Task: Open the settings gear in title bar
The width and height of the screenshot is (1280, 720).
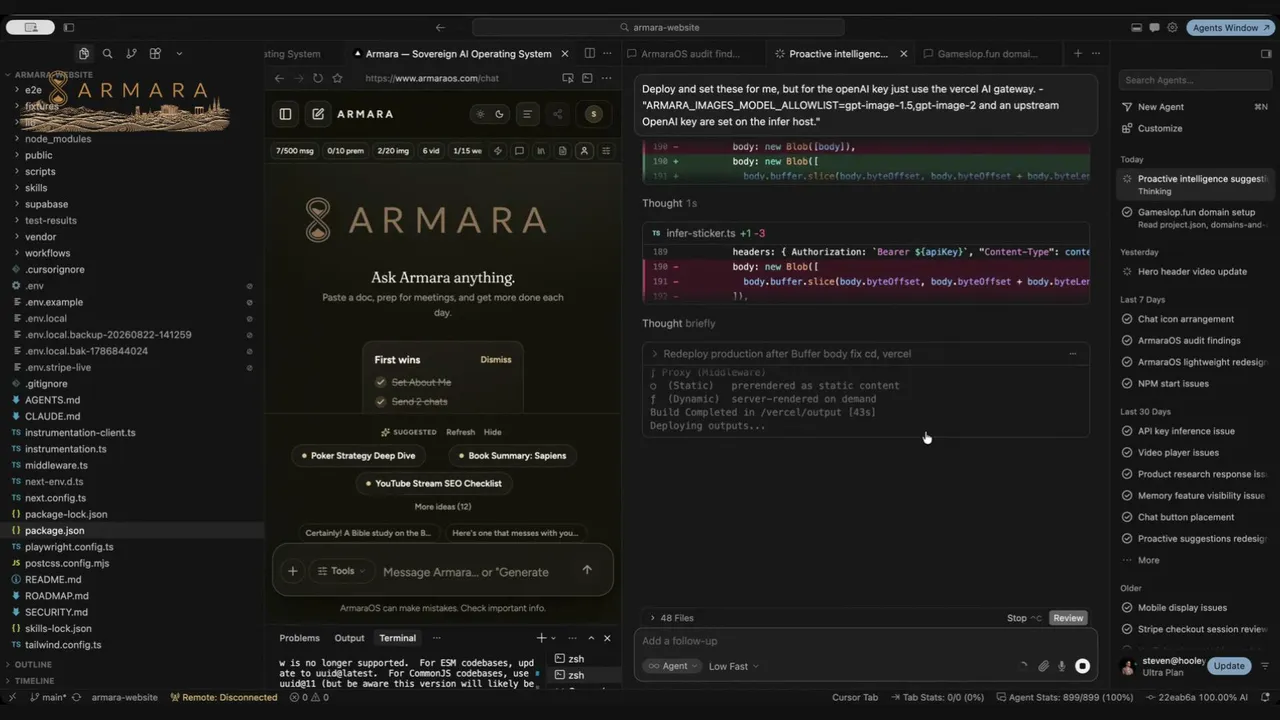Action: coord(1172,27)
